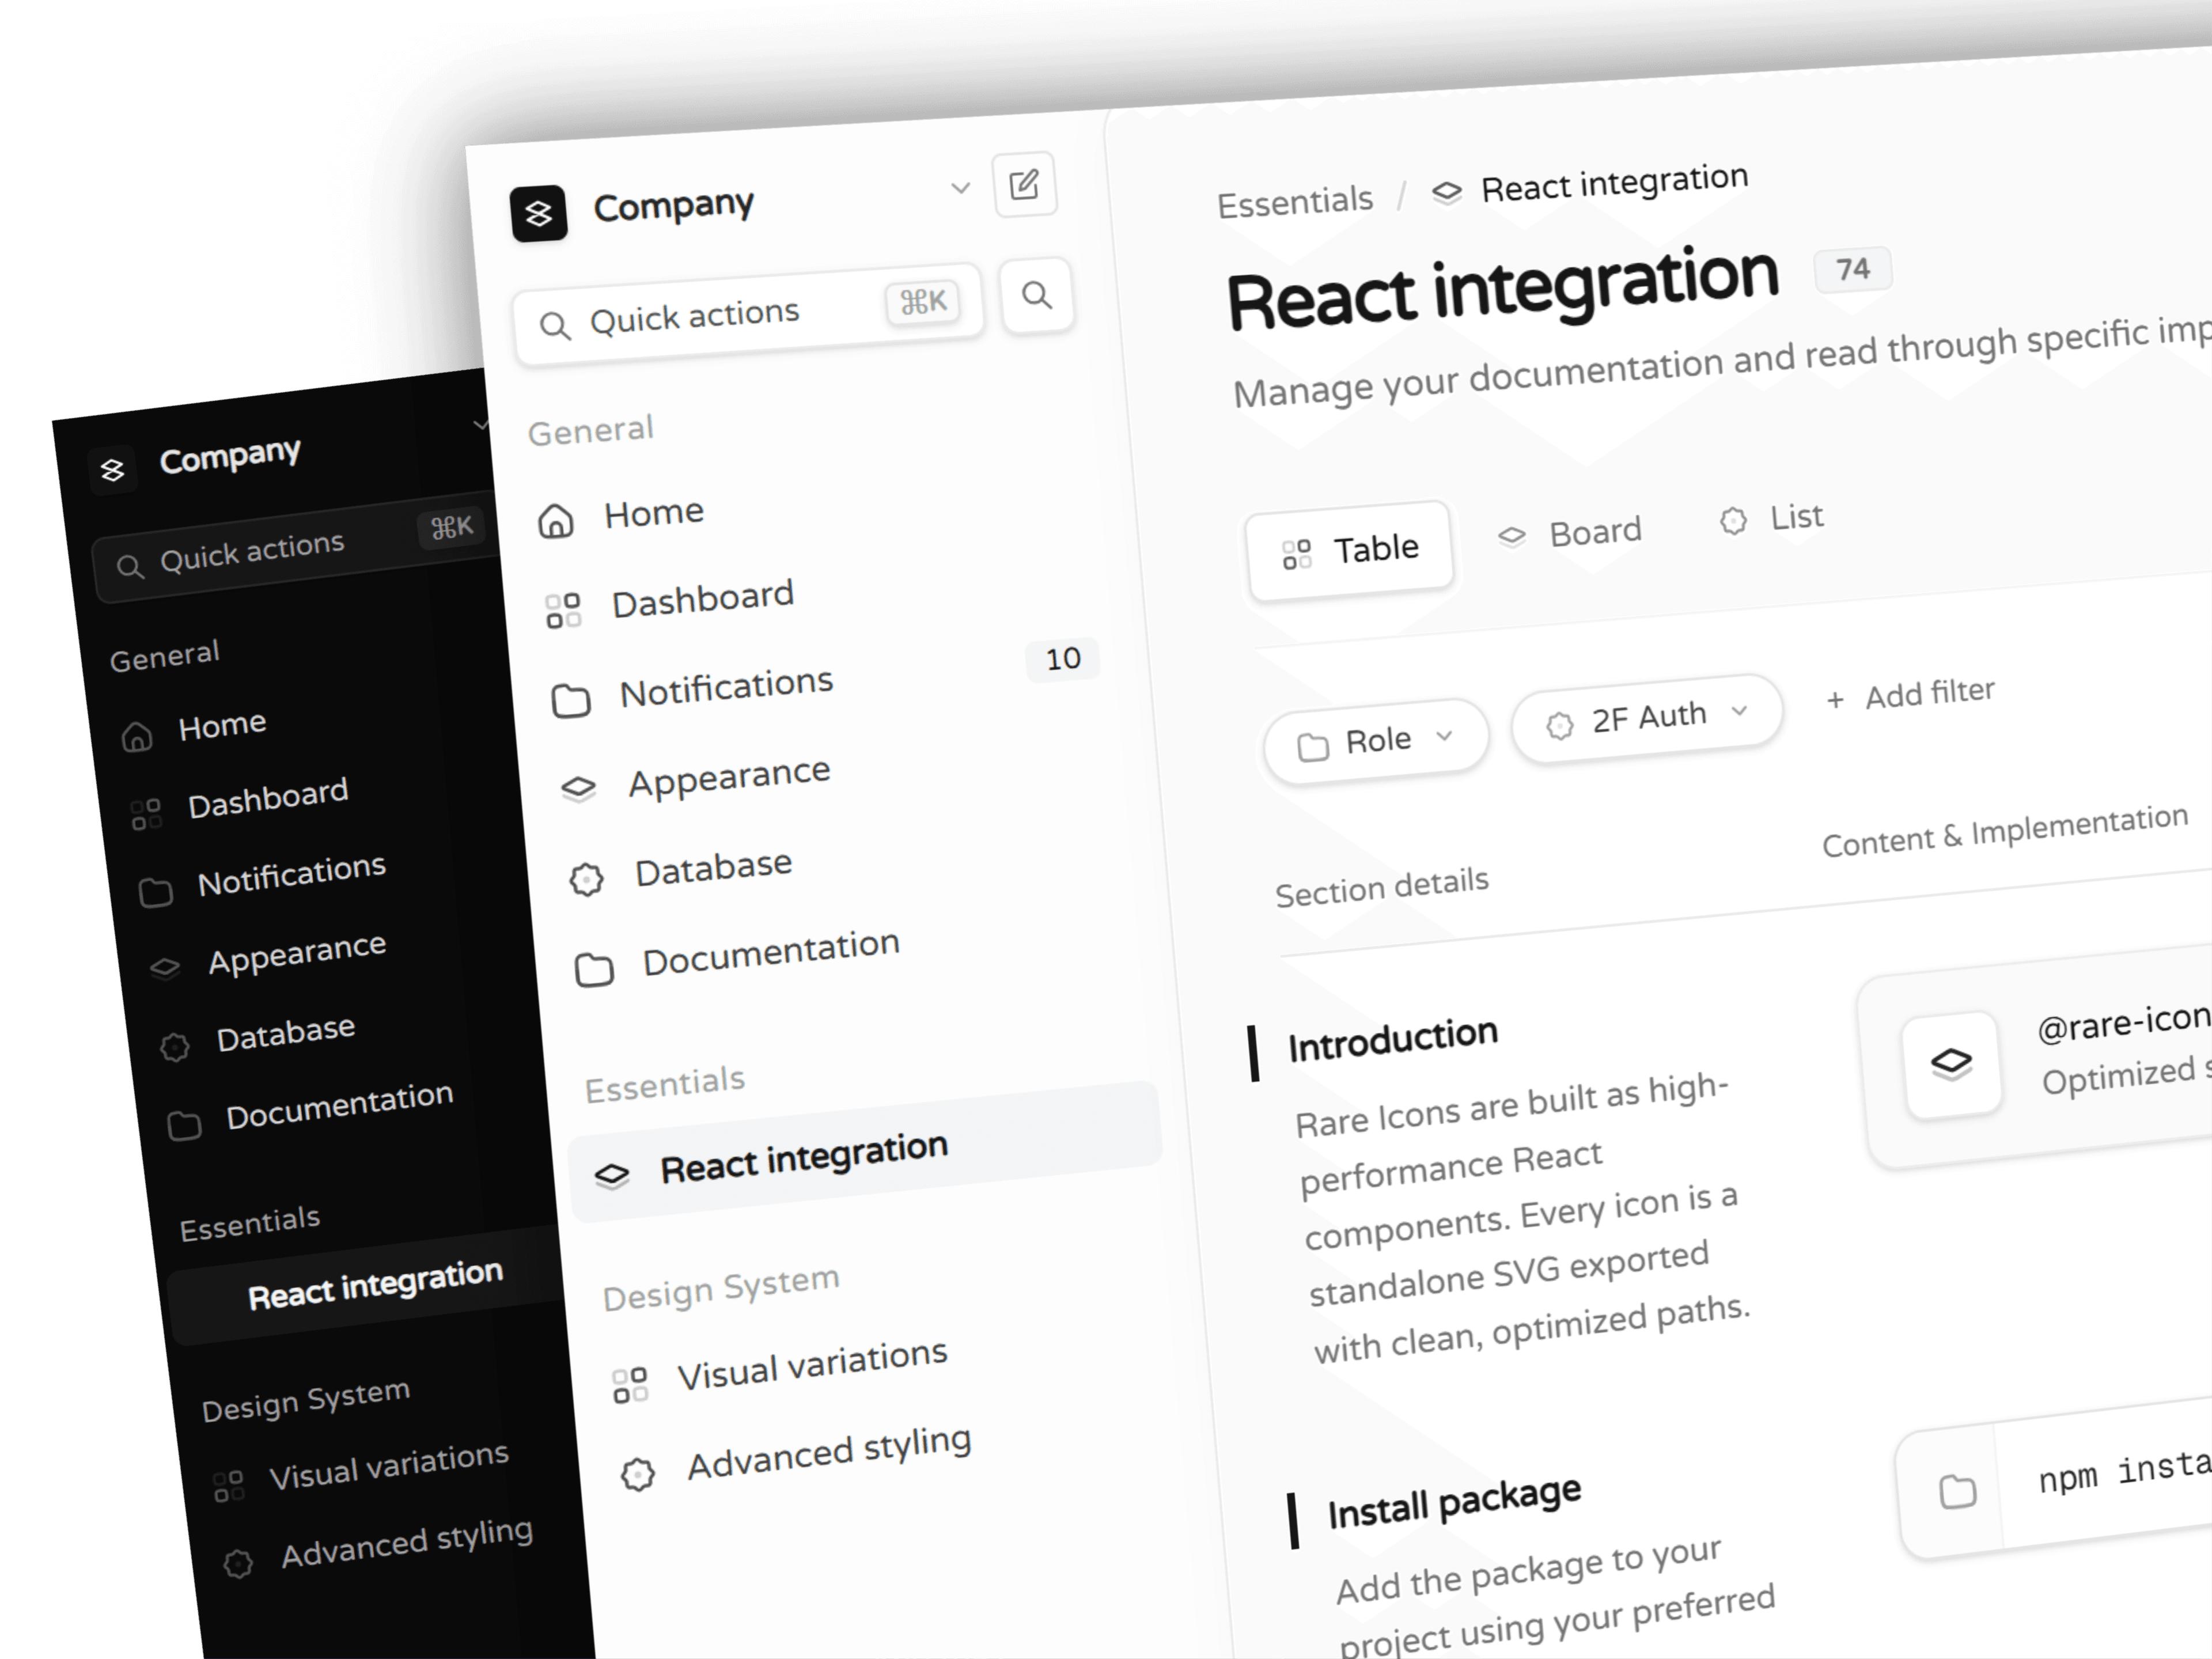The image size is (2212, 1659).
Task: Click the Appearance layers icon
Action: tap(578, 785)
